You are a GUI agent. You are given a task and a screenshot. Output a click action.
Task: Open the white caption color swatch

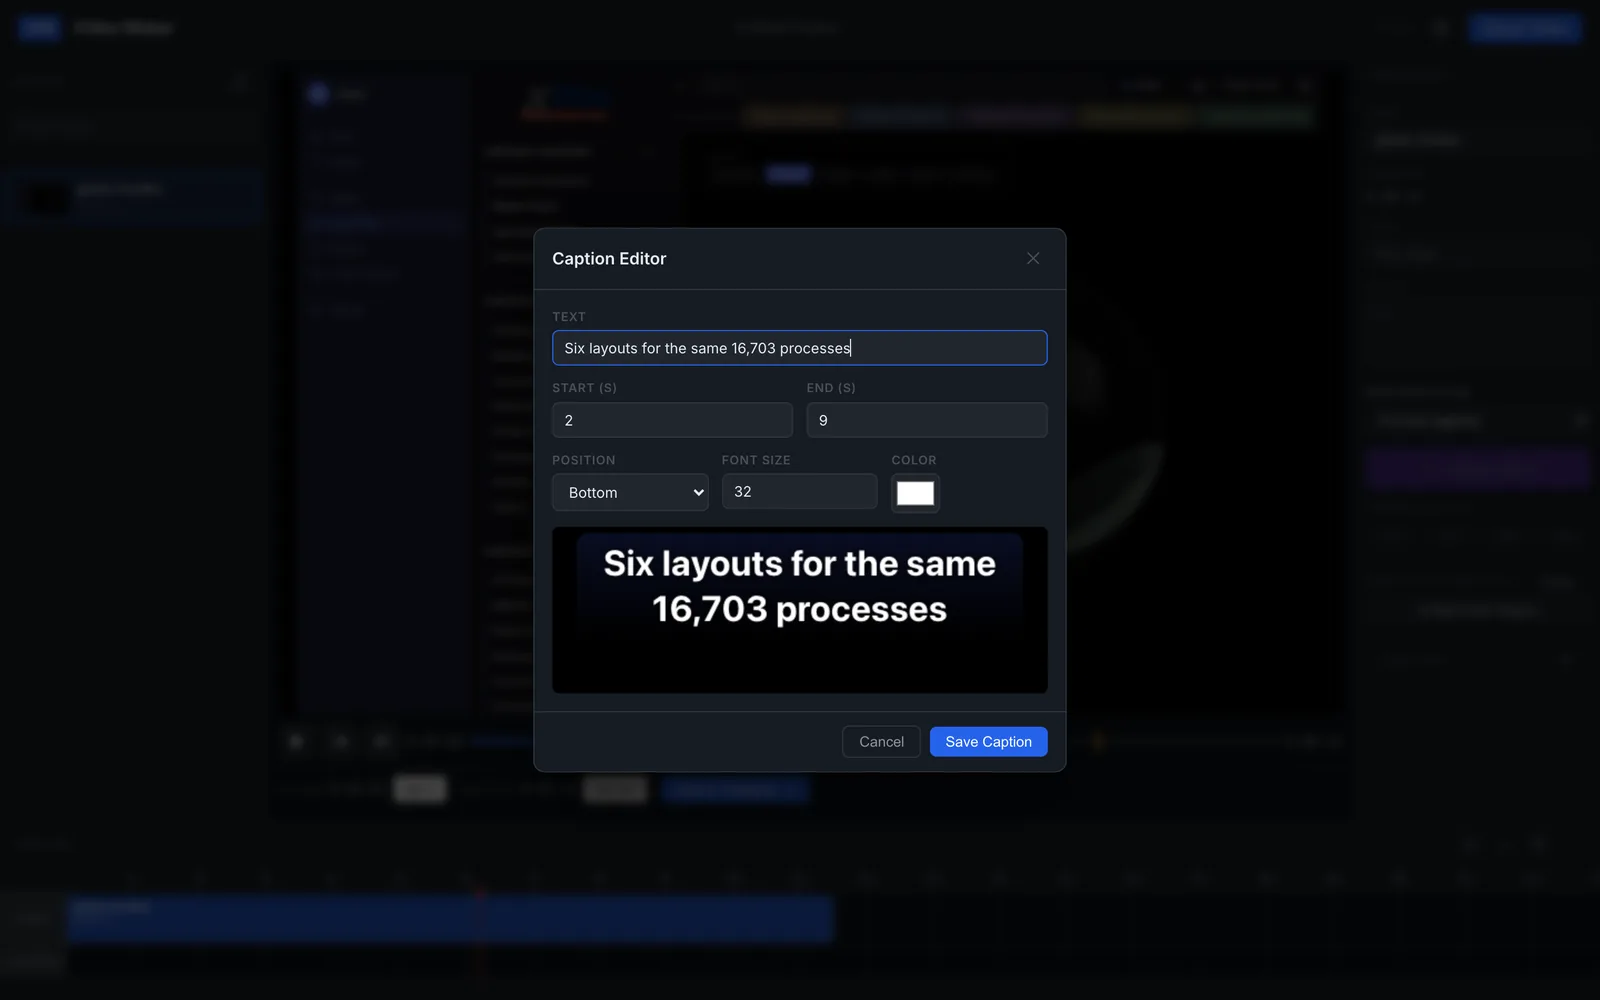[915, 493]
